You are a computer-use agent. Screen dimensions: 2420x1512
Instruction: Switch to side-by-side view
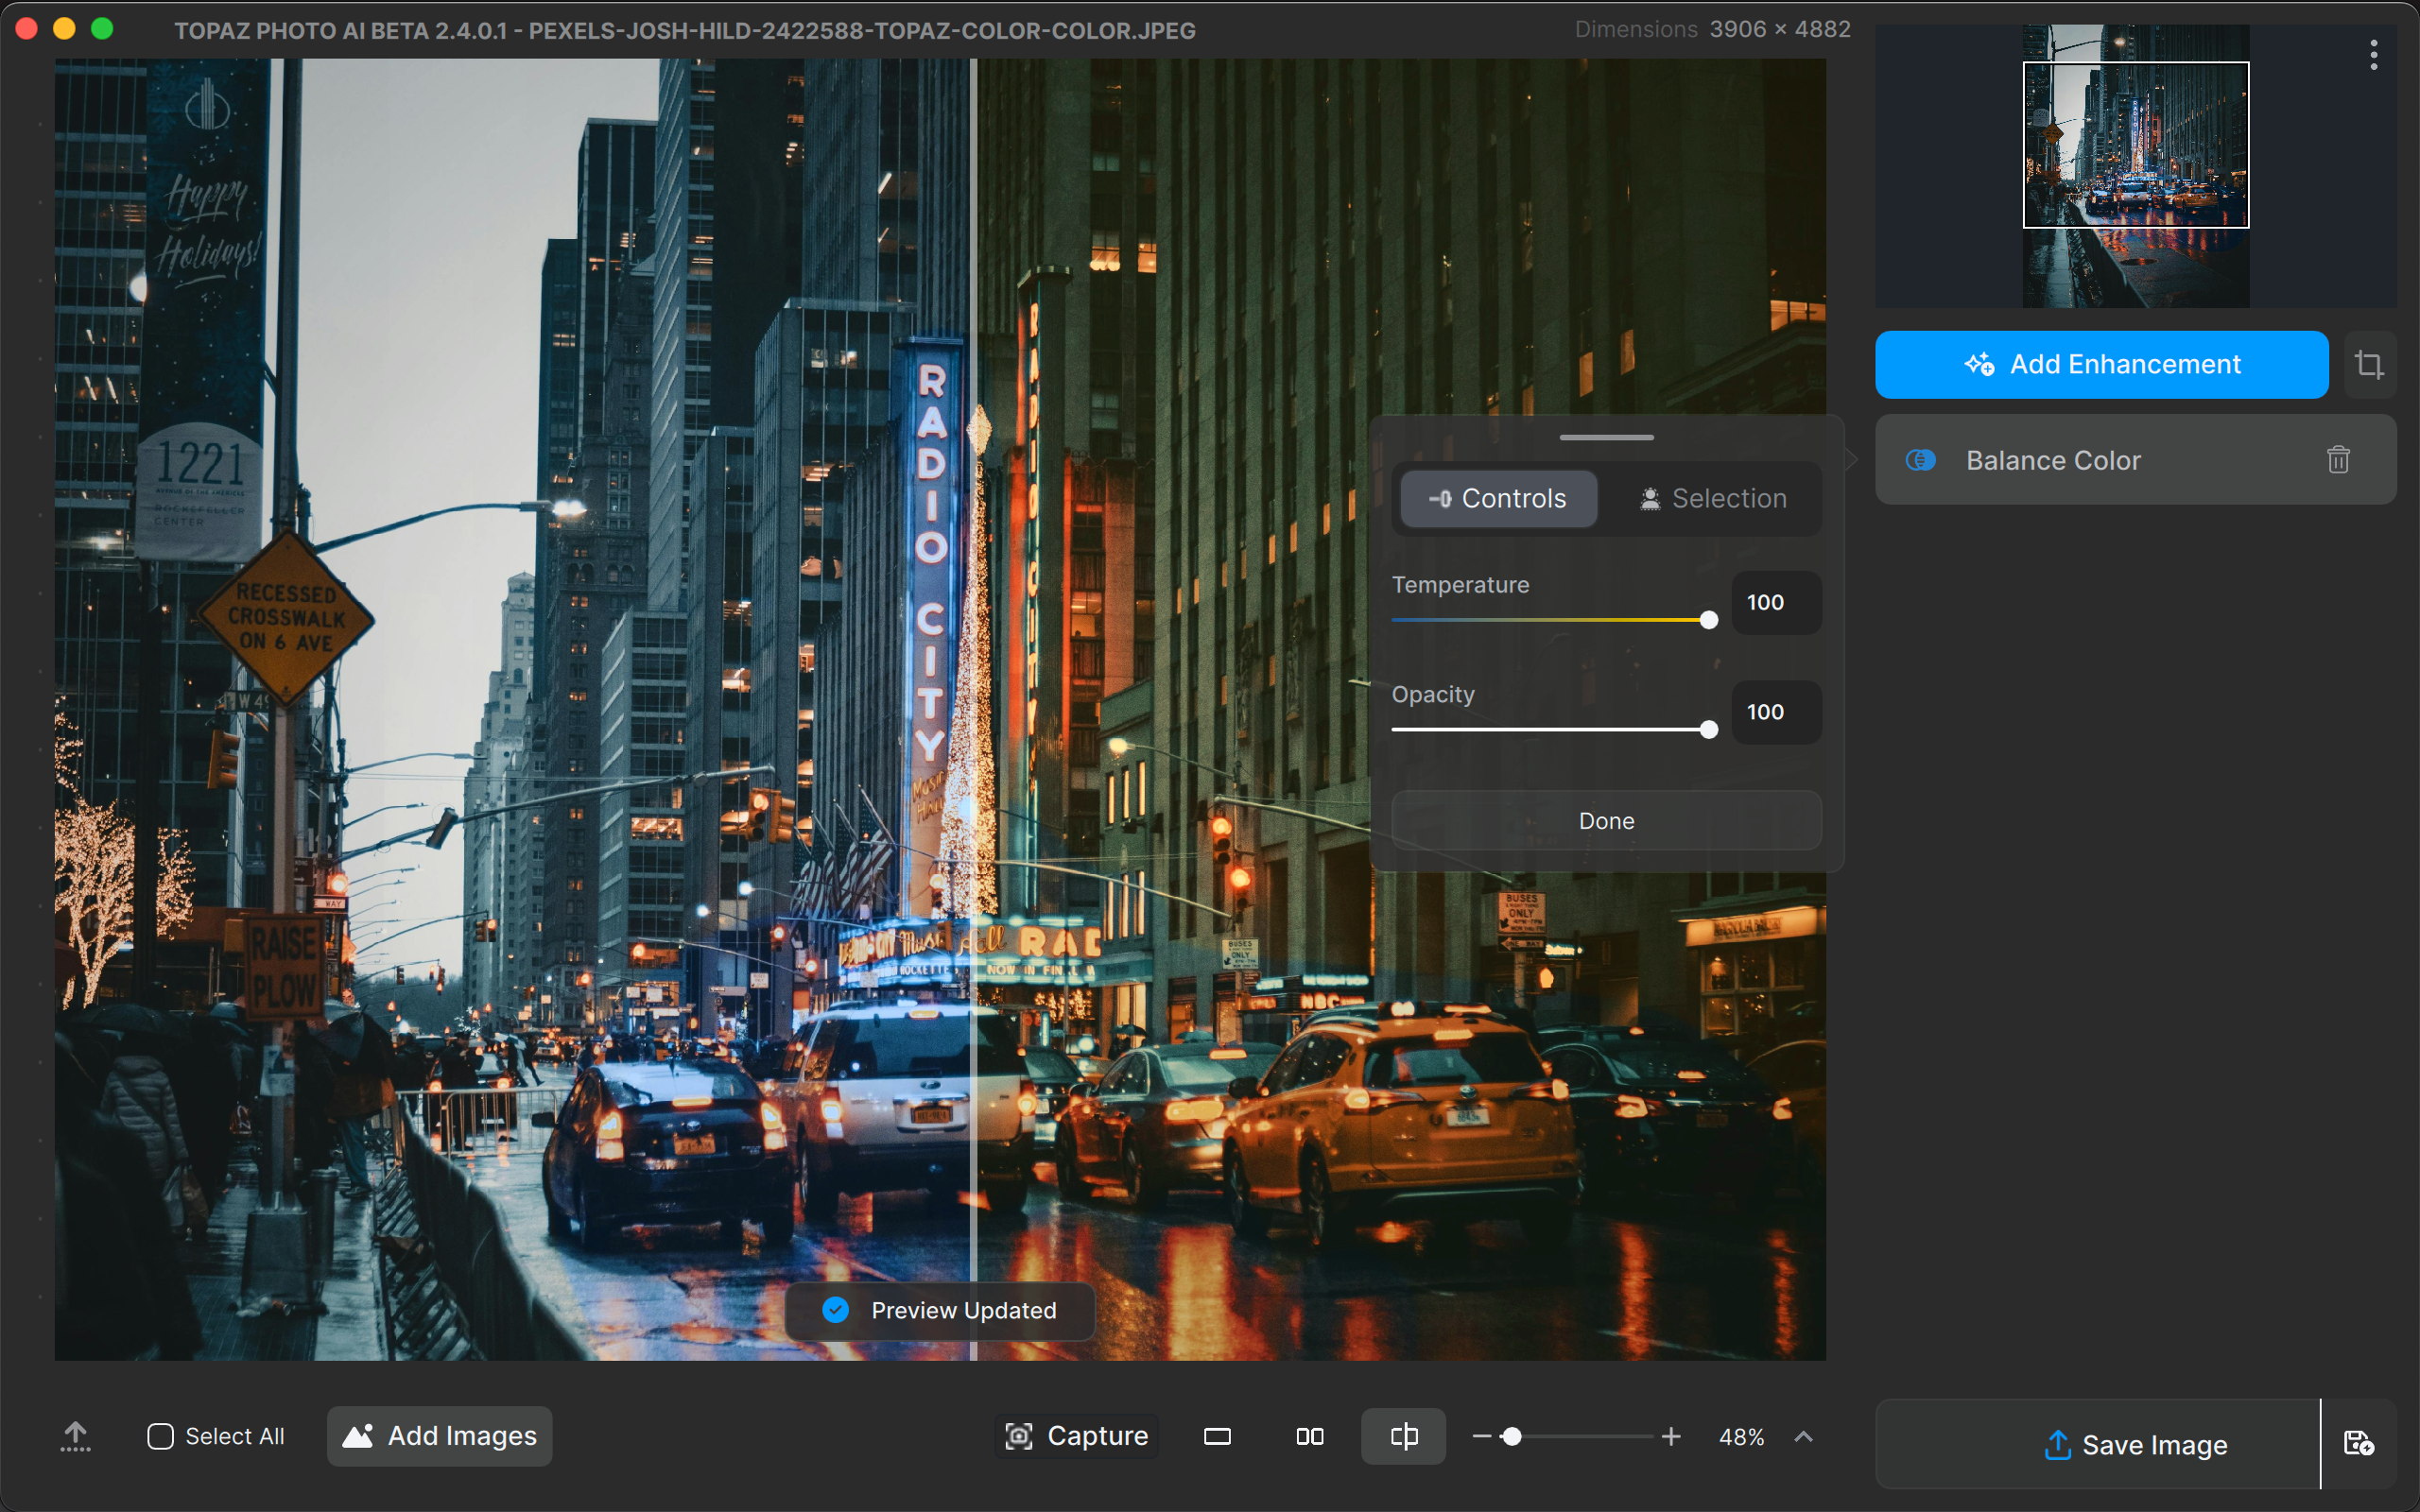(1309, 1436)
